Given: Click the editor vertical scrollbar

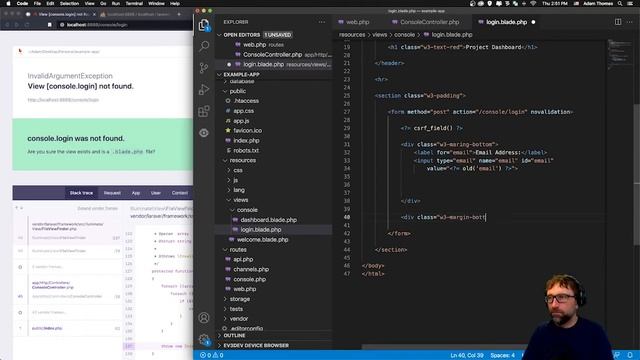Looking at the screenshot, I should [x=637, y=176].
